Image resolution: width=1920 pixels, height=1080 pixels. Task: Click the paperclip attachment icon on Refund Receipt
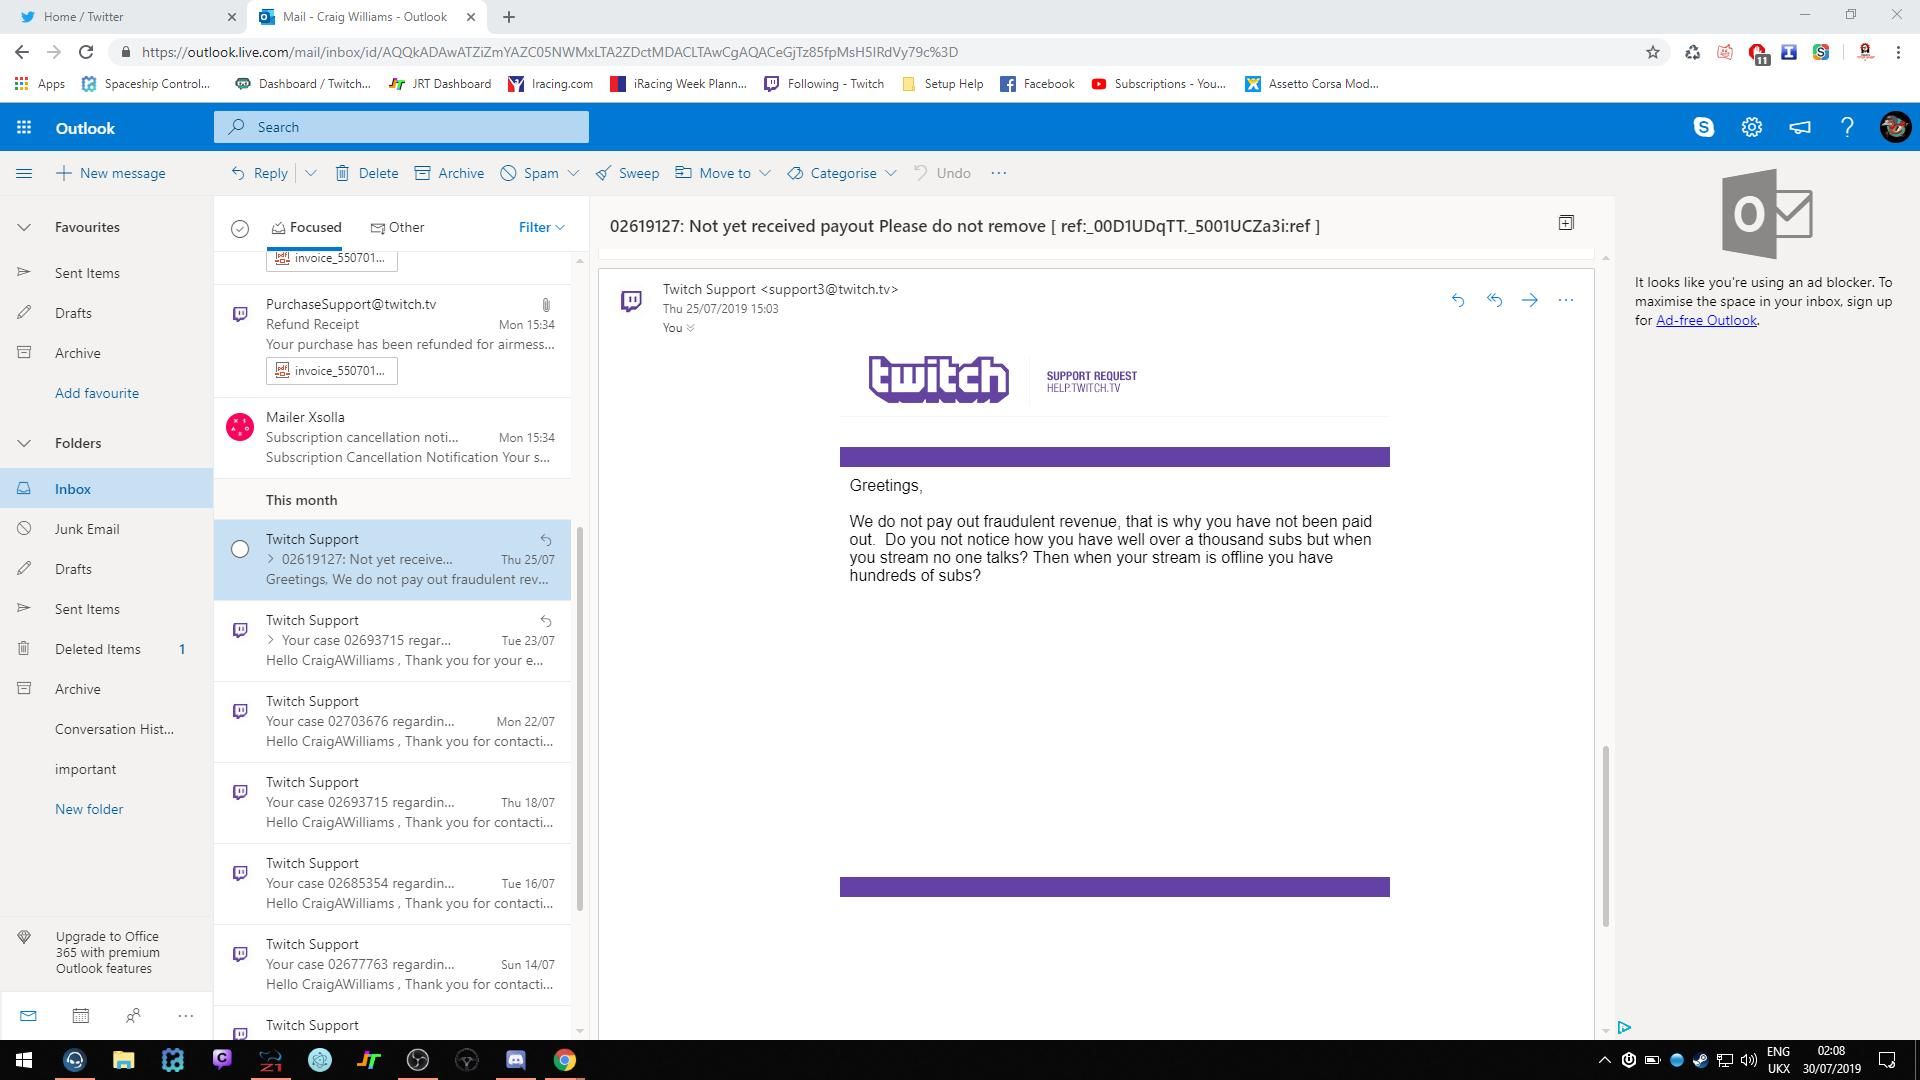coord(546,304)
